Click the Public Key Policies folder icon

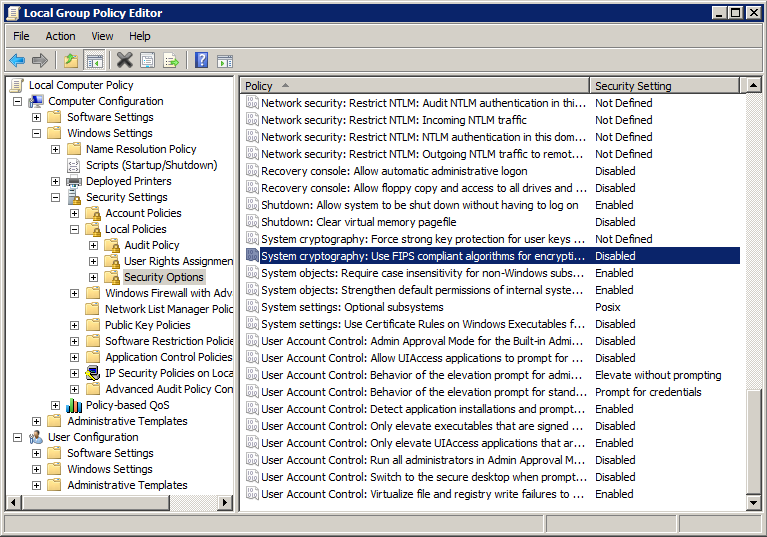(x=93, y=325)
